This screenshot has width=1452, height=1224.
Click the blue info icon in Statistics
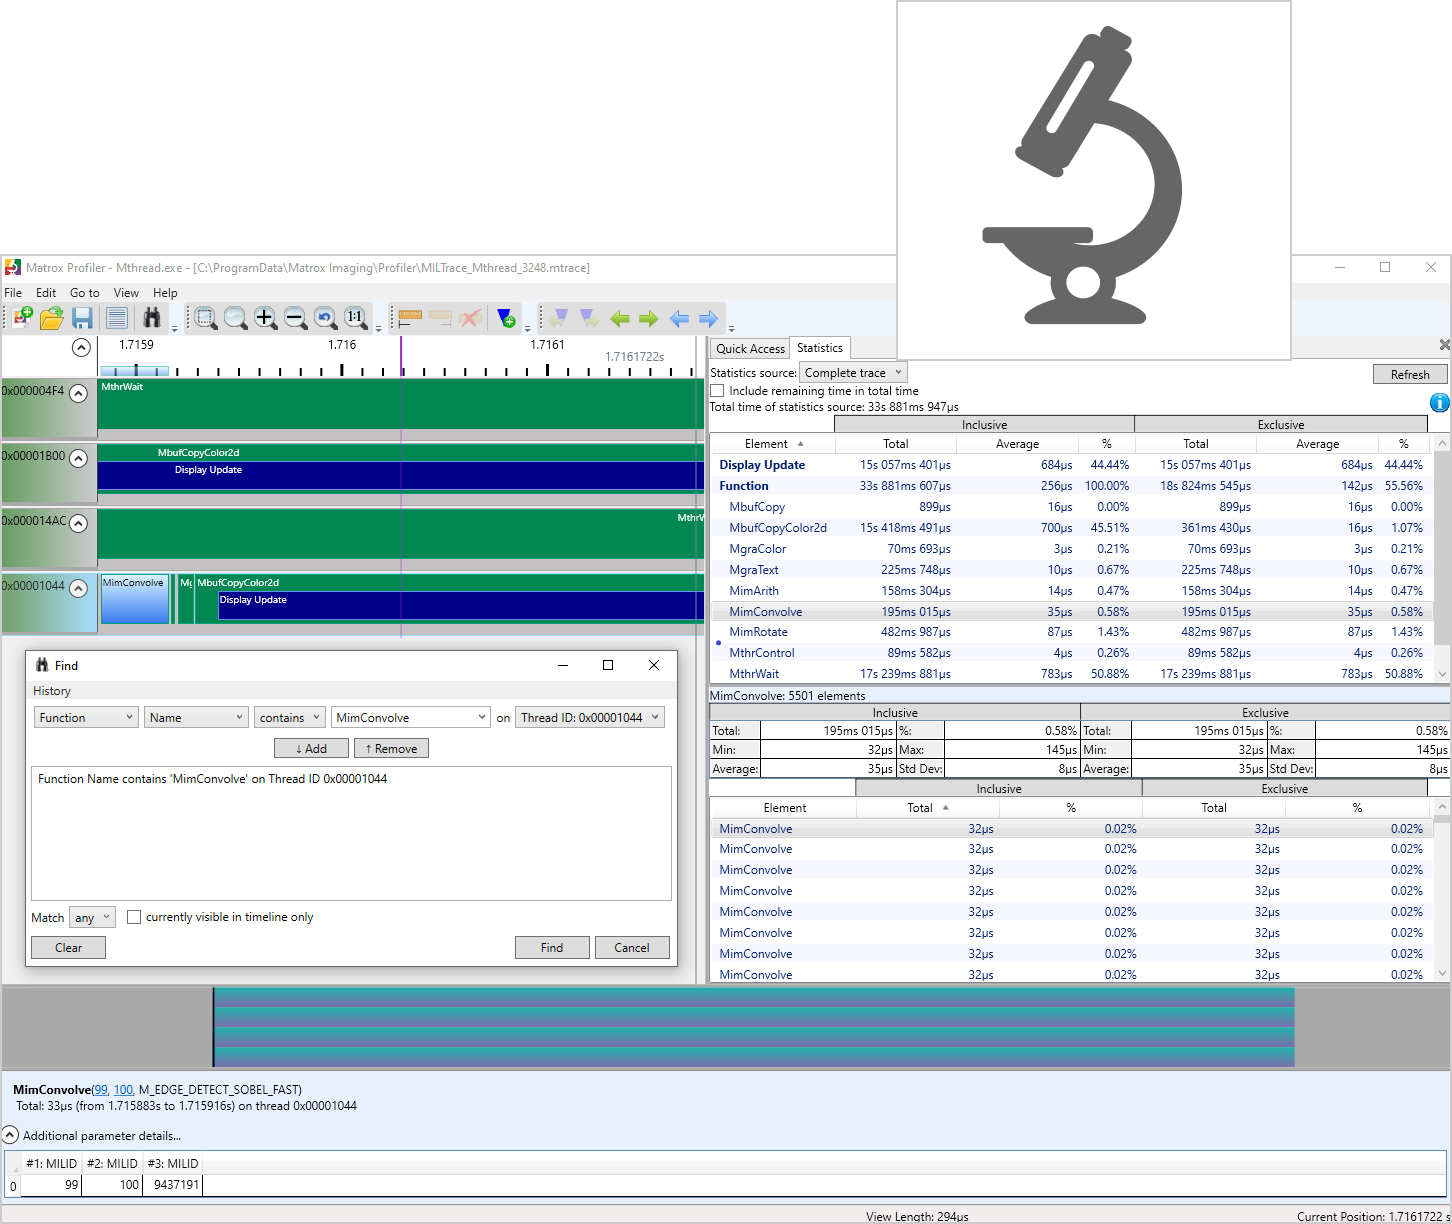pos(1439,403)
